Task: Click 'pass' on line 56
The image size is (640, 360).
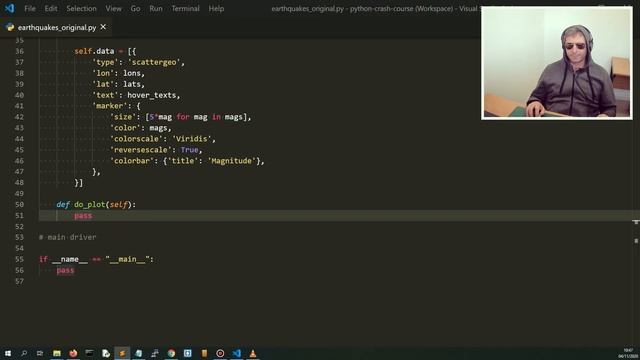Action: [x=65, y=270]
